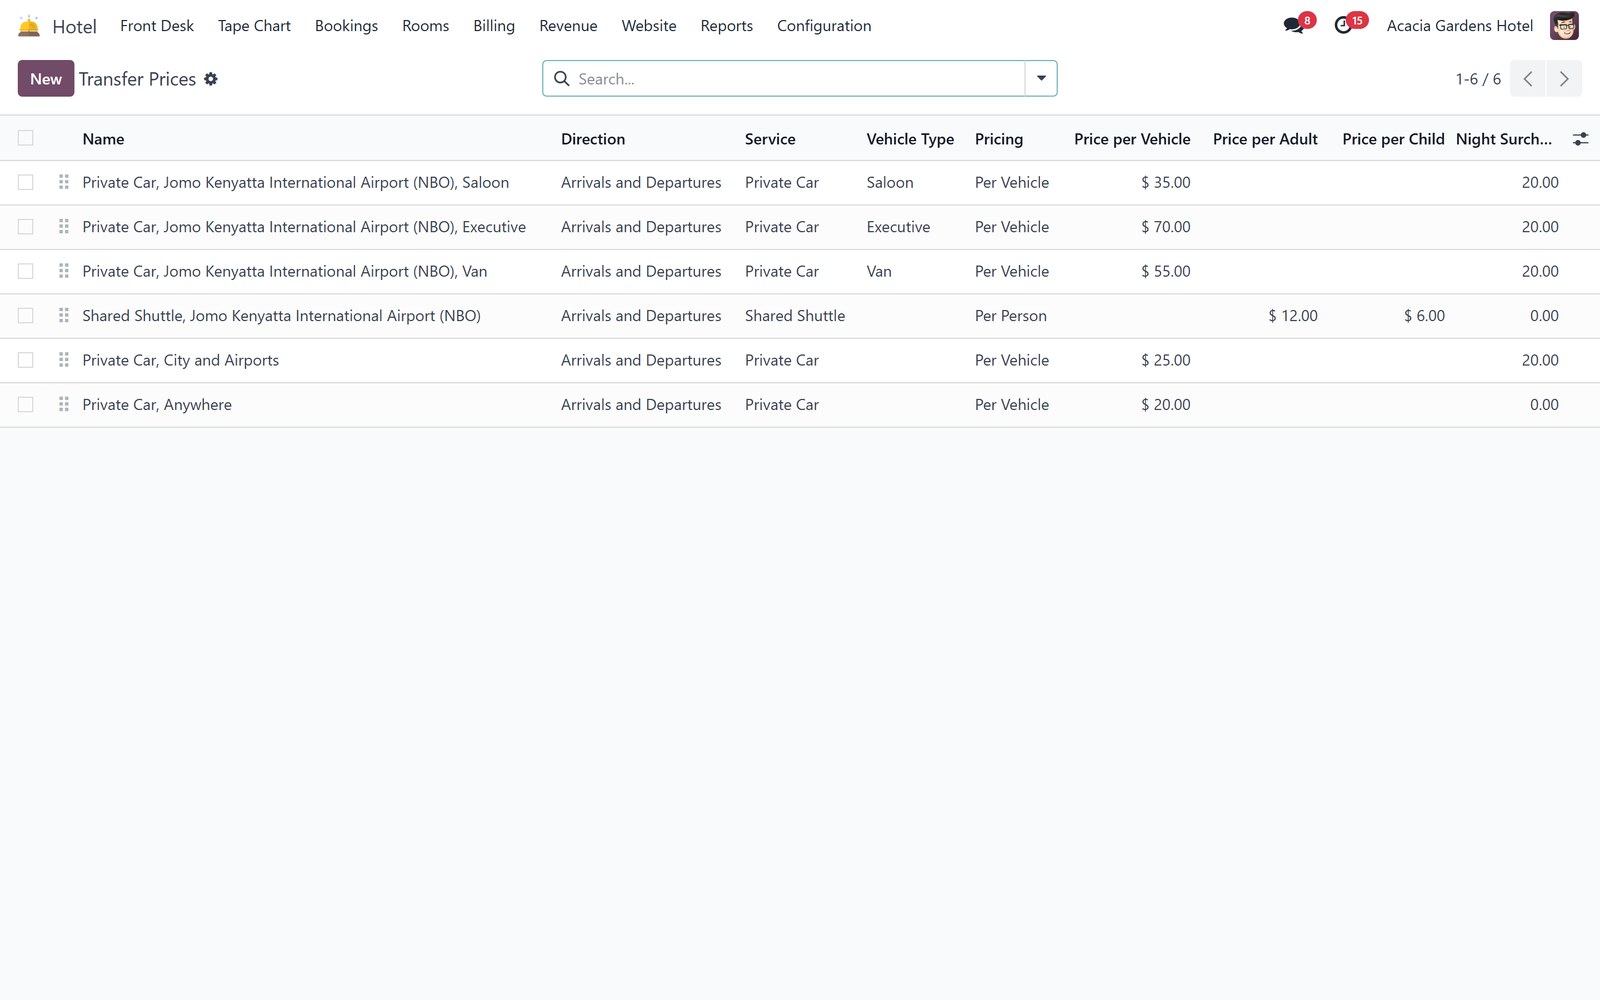Viewport: 1600px width, 1000px height.
Task: Sort by the Direction column header
Action: 593,139
